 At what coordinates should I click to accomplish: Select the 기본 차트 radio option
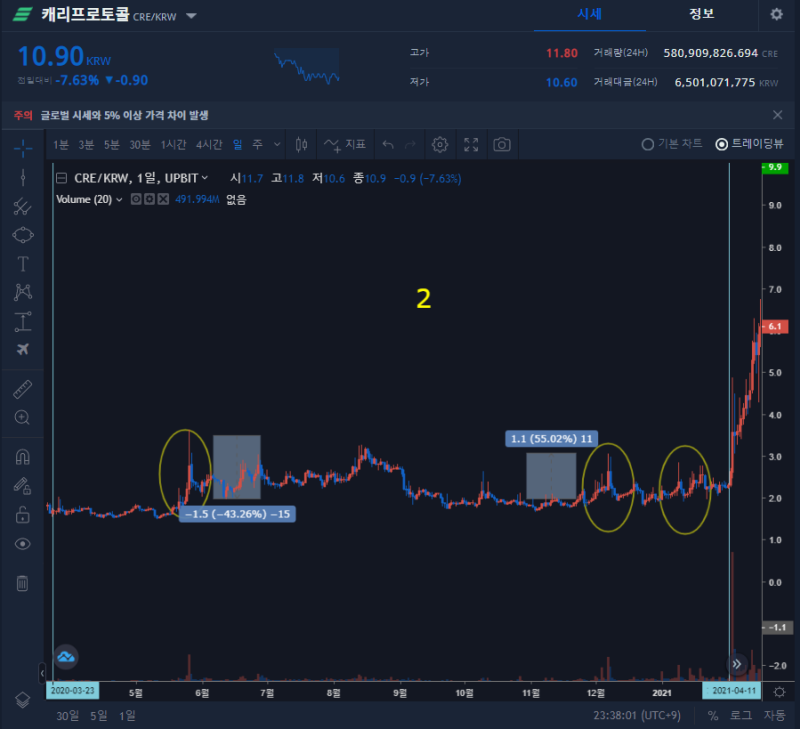click(671, 144)
